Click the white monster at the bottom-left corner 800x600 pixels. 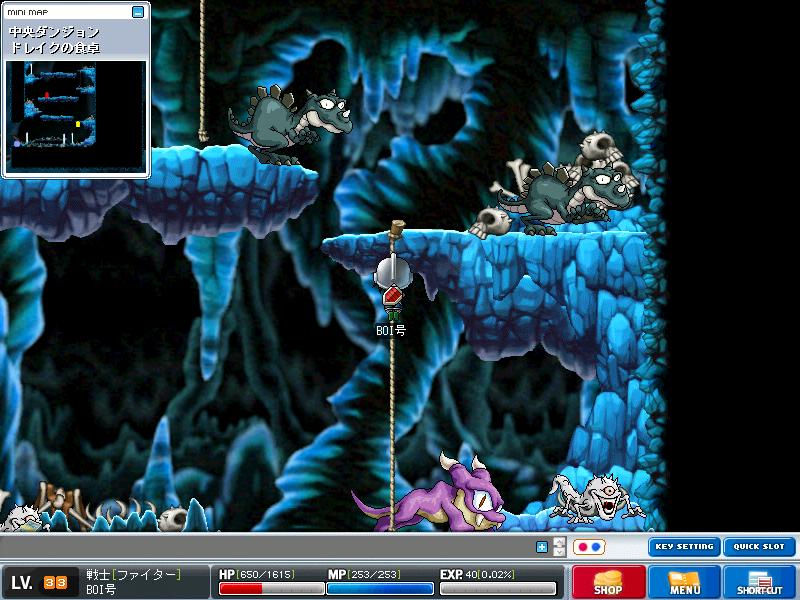point(23,517)
